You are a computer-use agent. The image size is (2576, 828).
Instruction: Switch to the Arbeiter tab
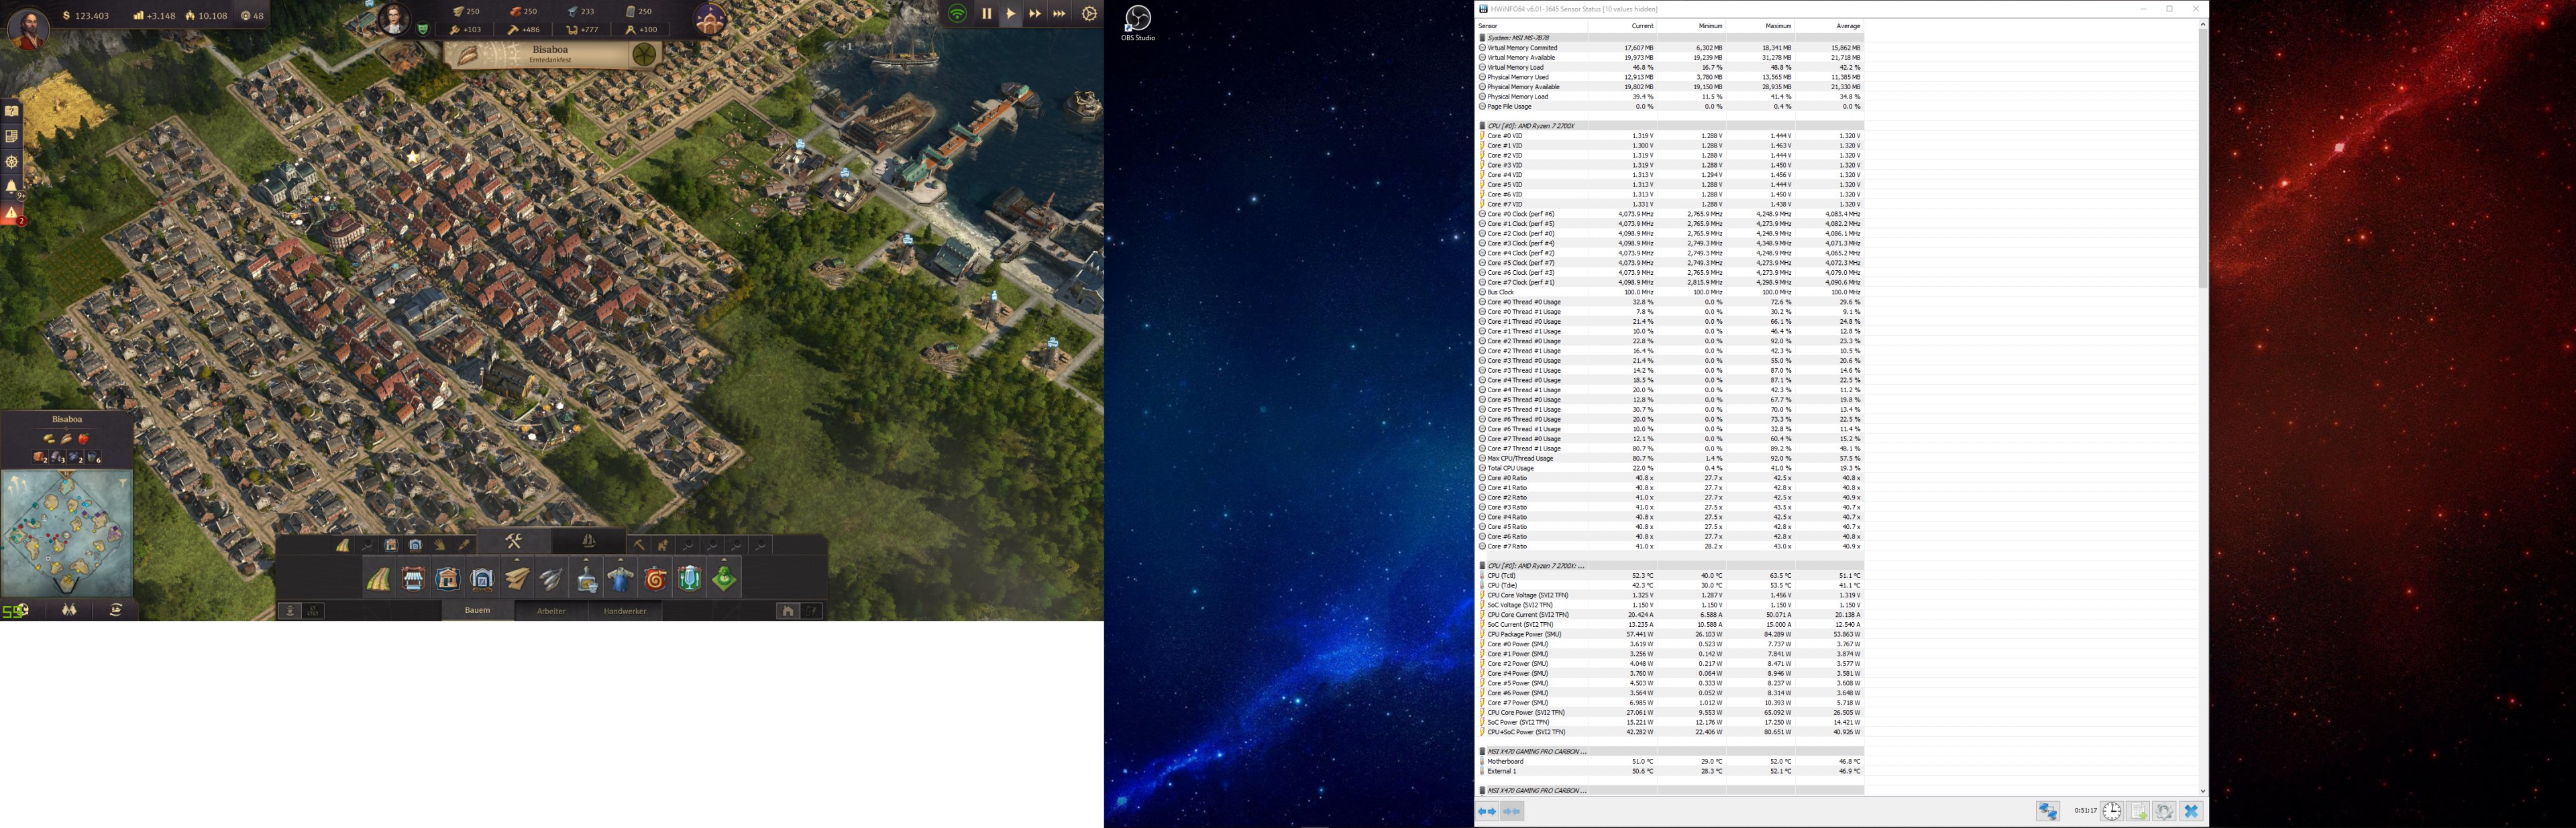point(551,611)
